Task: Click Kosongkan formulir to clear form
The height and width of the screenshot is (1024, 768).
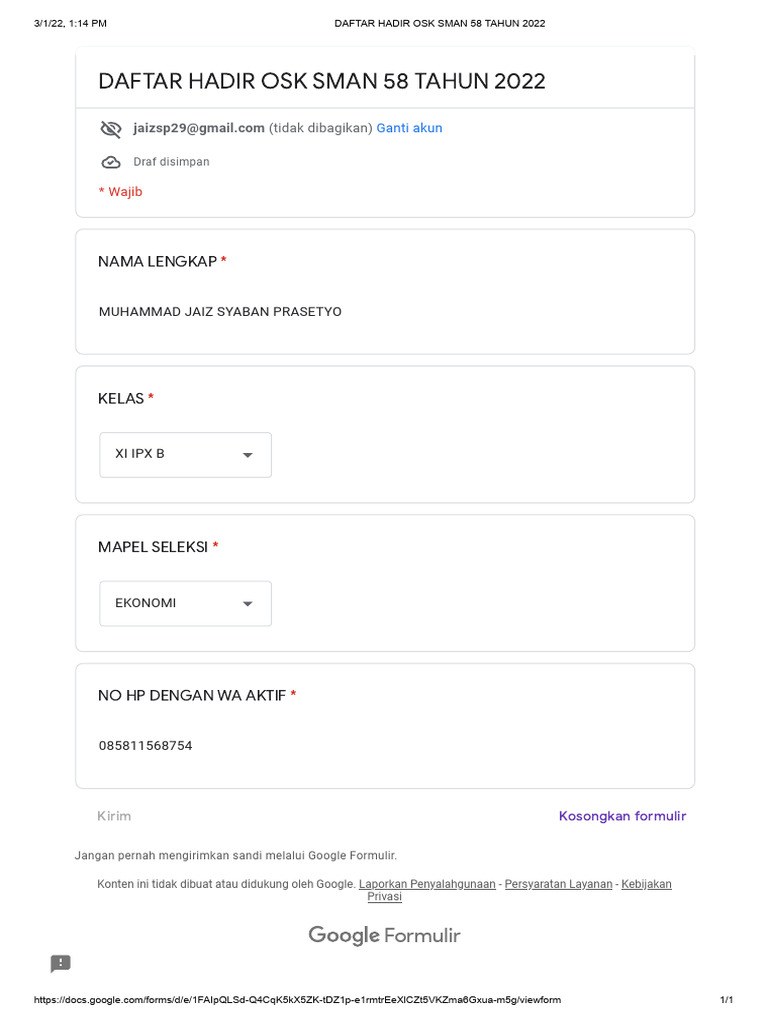Action: tap(622, 816)
